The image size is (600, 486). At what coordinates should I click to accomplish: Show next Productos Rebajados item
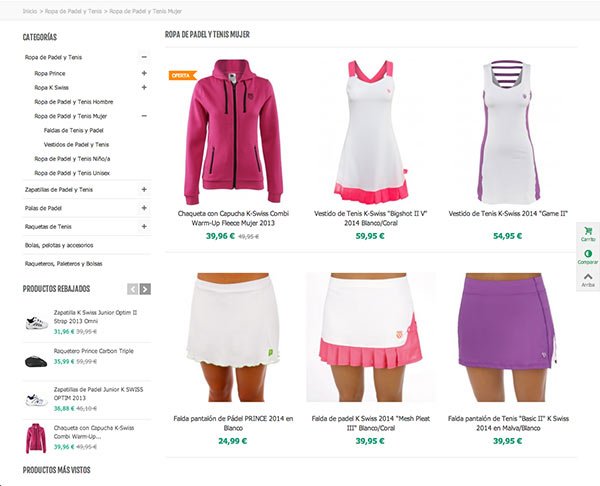(145, 289)
